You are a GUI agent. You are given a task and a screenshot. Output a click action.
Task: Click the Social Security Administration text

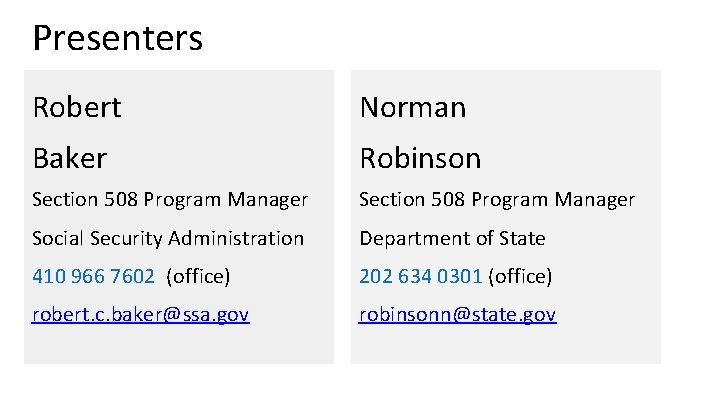tap(167, 238)
